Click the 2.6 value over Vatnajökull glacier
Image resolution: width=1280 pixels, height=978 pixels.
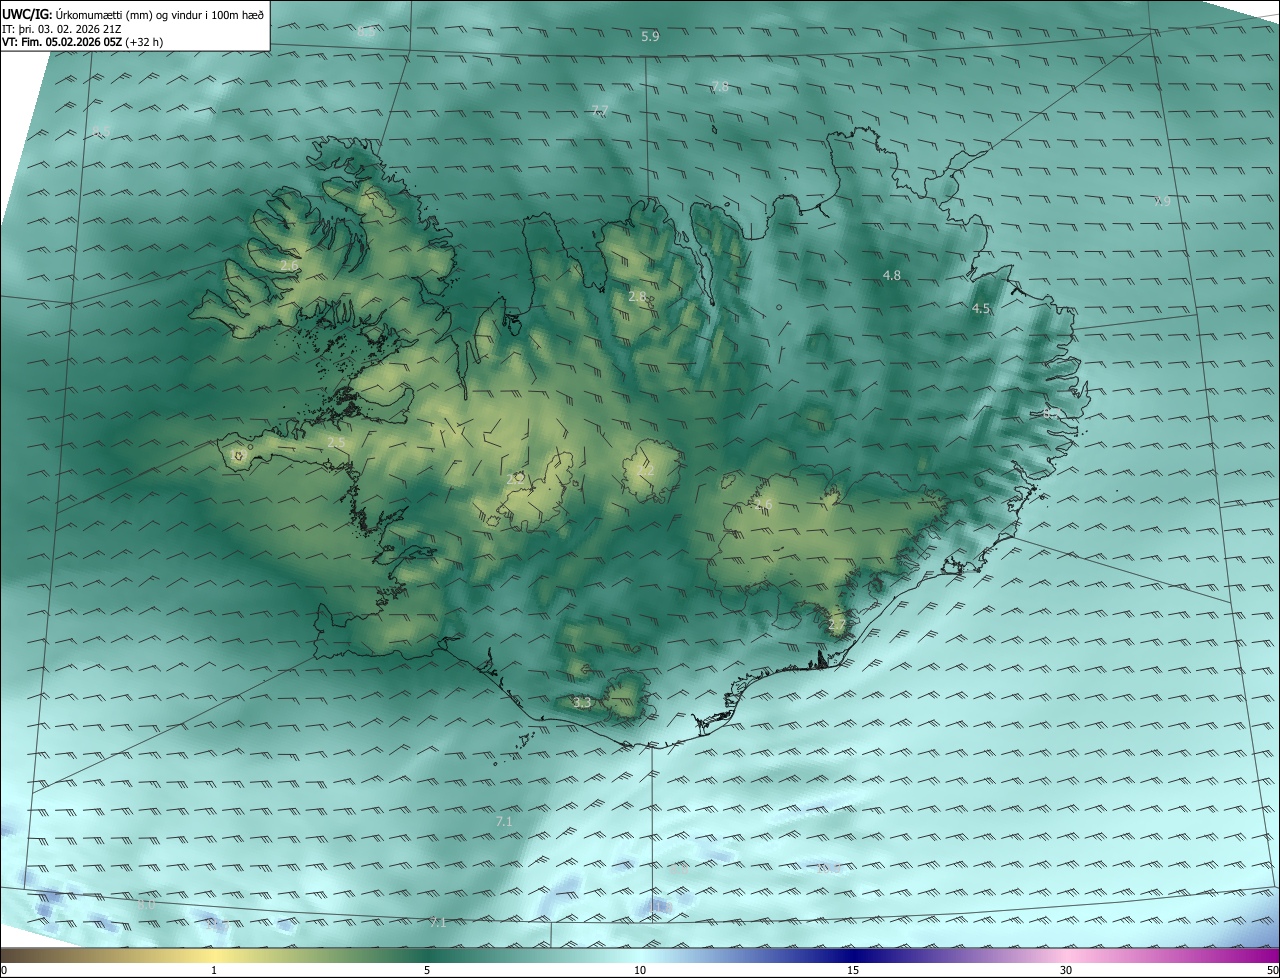[x=764, y=504]
